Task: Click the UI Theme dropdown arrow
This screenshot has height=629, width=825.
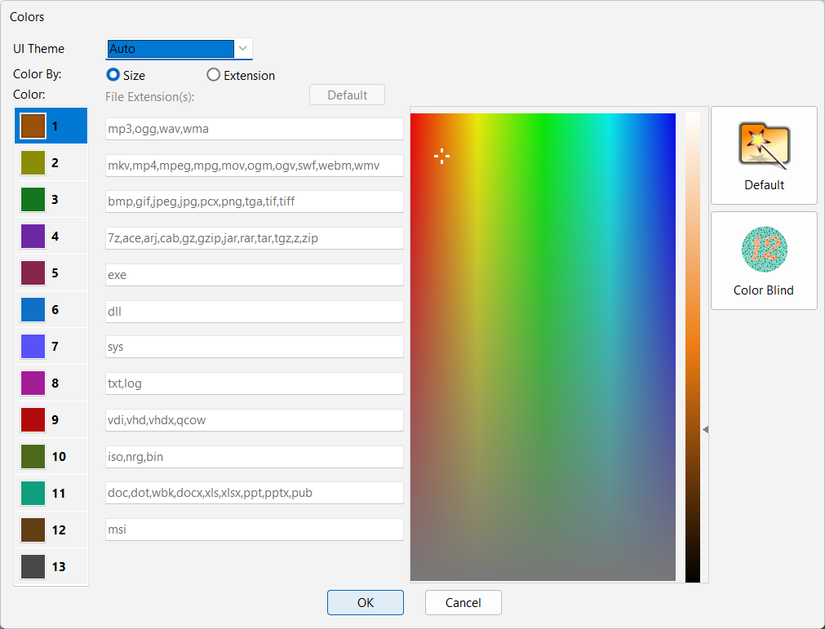Action: coord(242,48)
